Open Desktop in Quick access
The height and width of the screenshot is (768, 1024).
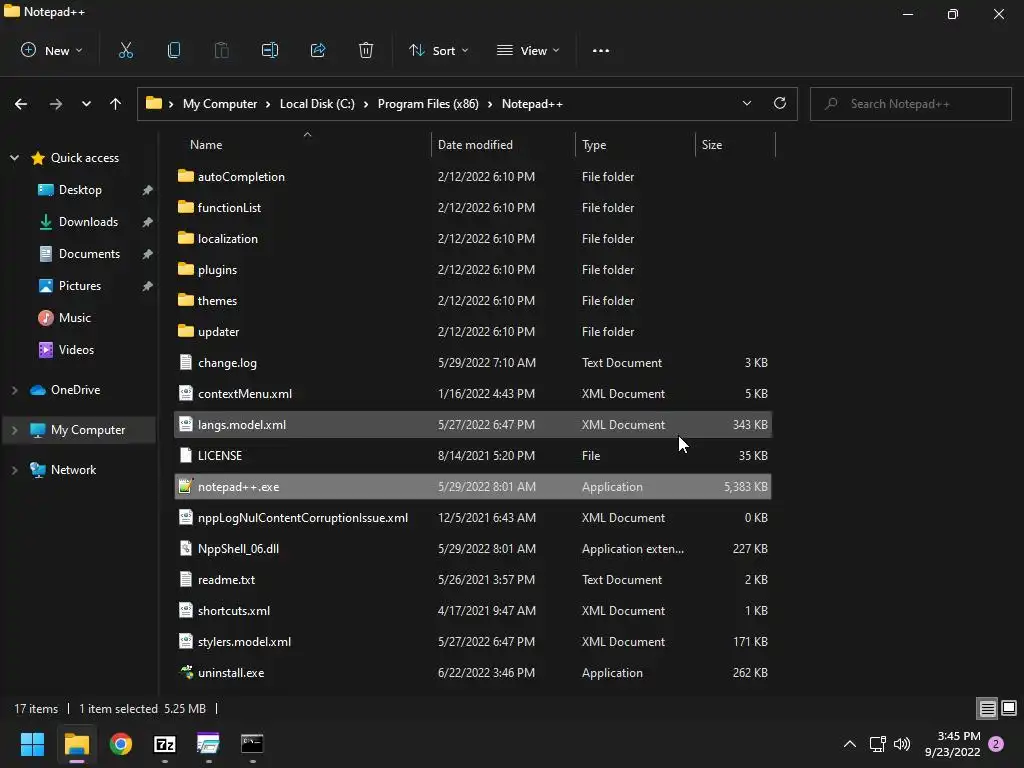coord(80,190)
